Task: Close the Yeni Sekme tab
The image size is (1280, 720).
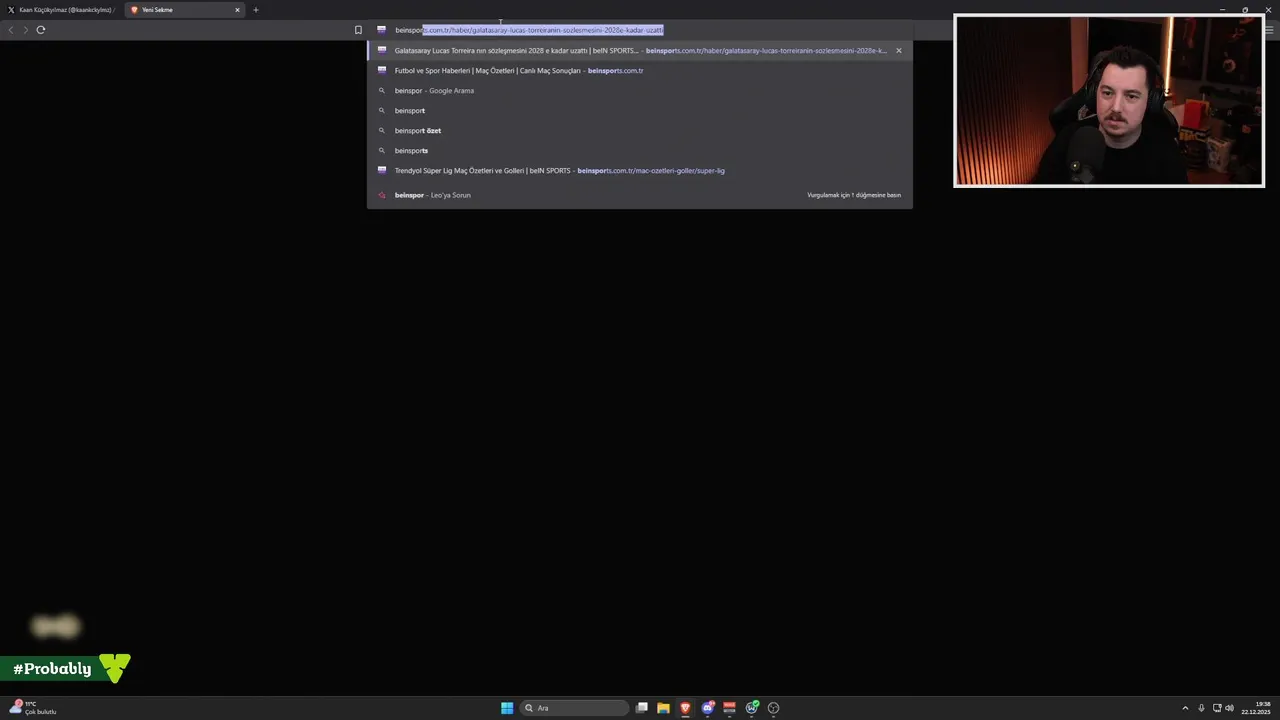Action: [237, 10]
